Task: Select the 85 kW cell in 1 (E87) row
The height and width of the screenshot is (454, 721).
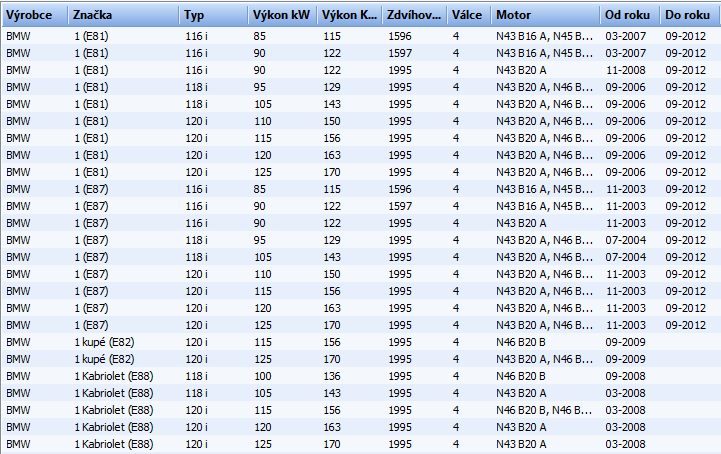Action: pos(259,190)
